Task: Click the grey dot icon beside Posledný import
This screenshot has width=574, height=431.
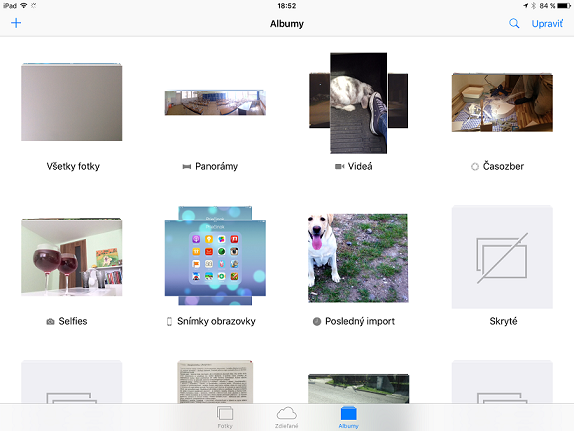Action: (317, 322)
